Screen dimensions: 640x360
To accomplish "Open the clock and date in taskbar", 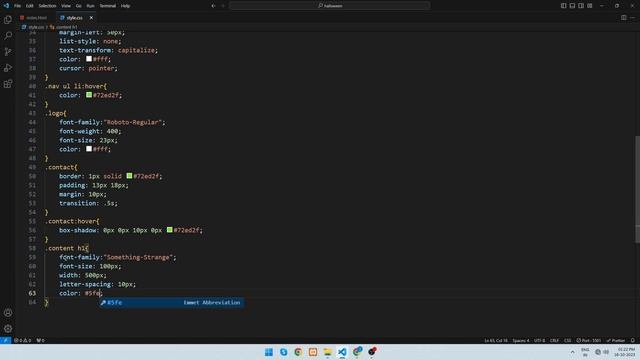I will pos(625,352).
